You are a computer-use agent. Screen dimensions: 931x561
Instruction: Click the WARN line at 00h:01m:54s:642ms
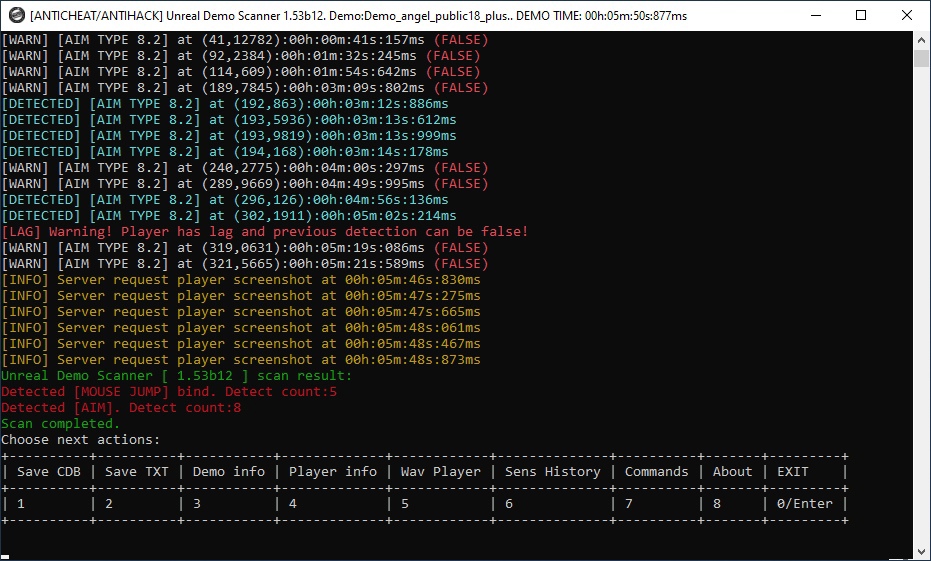[x=241, y=72]
